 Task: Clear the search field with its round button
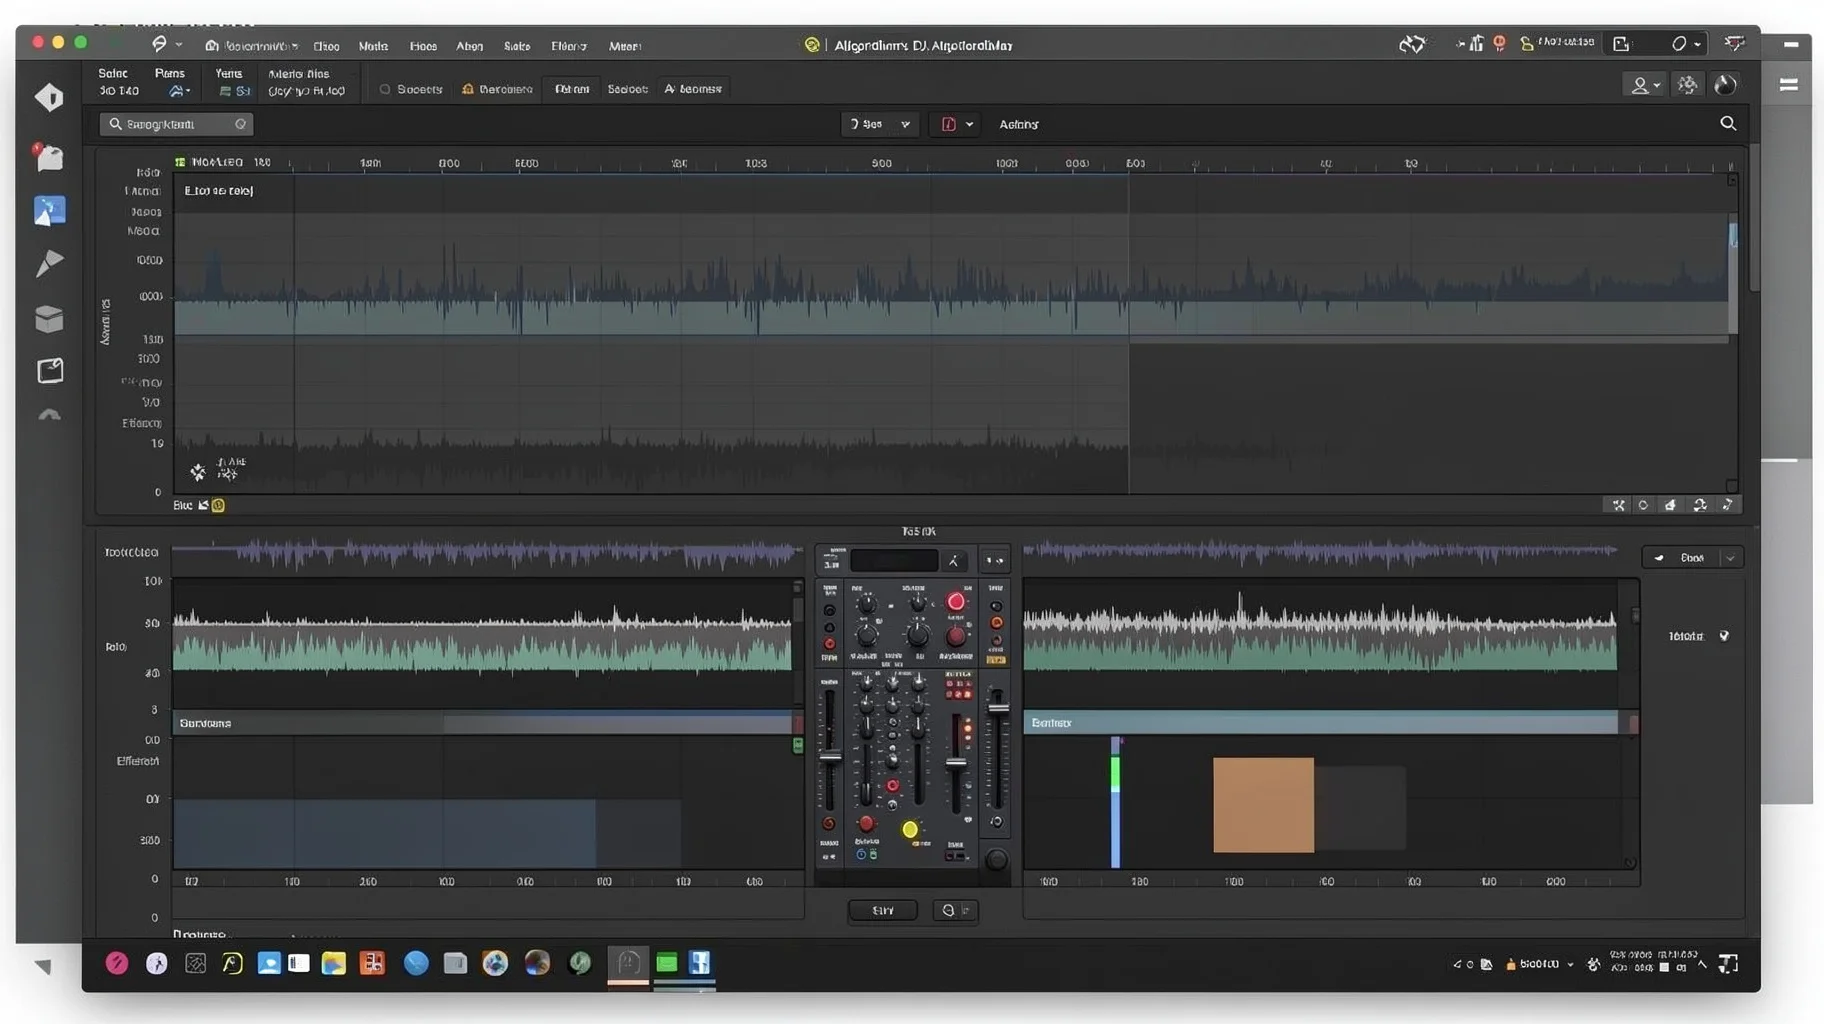tap(240, 124)
